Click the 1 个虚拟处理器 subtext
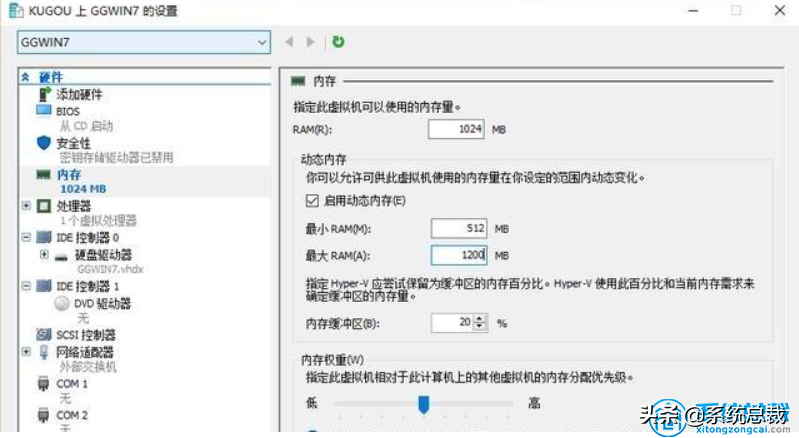 (x=98, y=221)
